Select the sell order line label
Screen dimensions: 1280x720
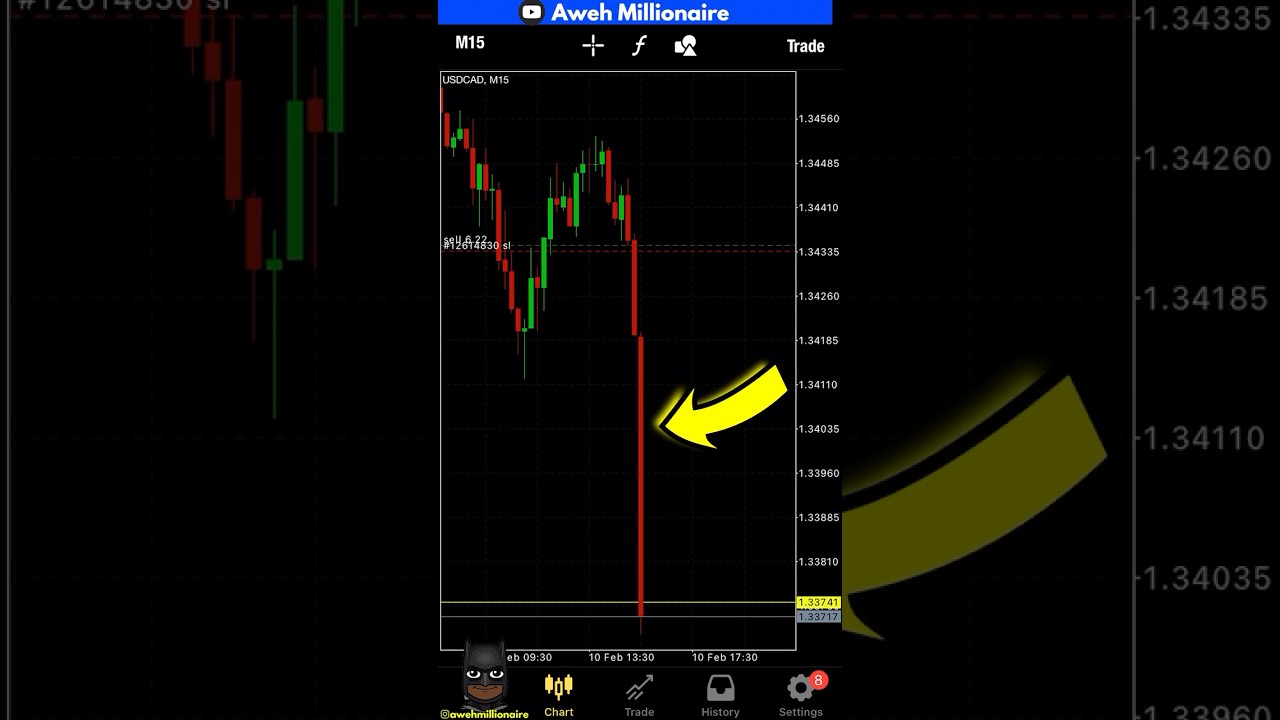[x=465, y=240]
